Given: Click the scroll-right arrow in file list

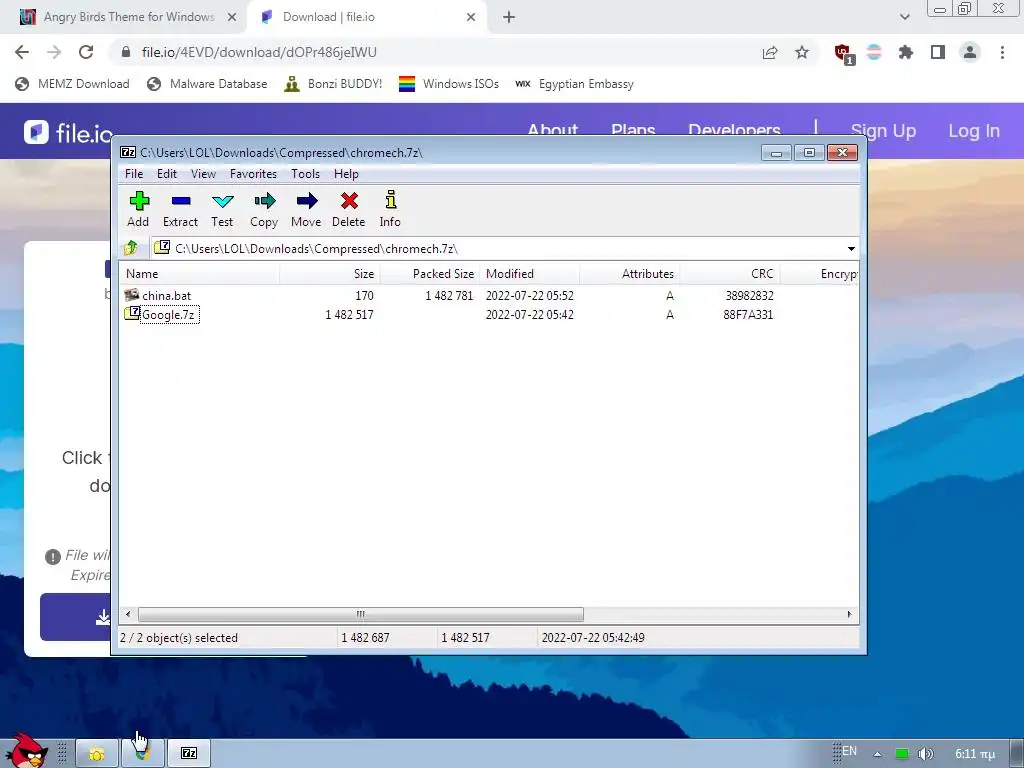Looking at the screenshot, I should pyautogui.click(x=849, y=614).
